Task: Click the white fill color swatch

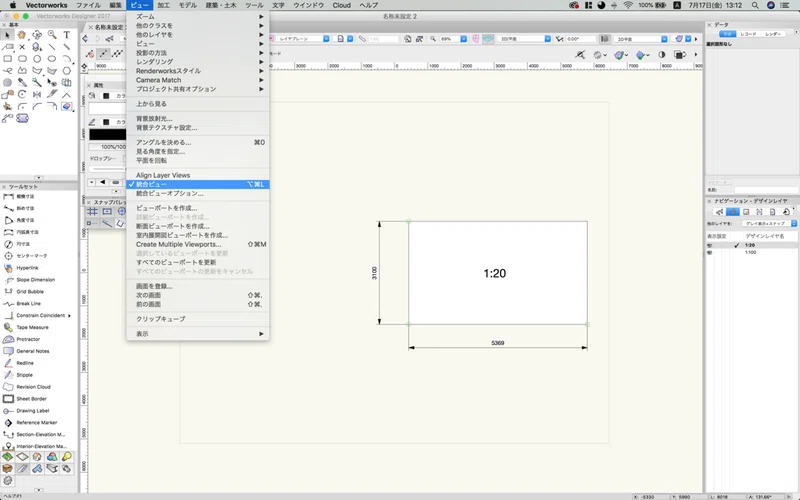Action: point(107,108)
